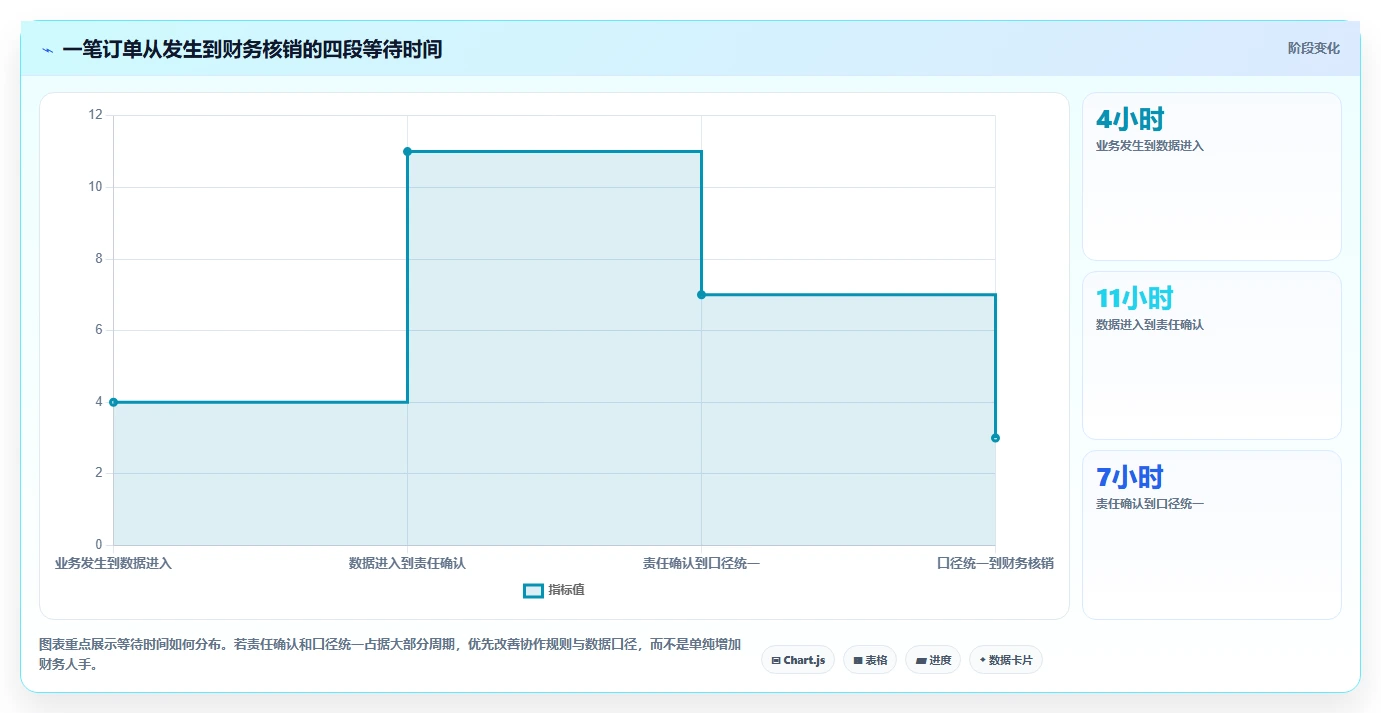
Task: Click x-axis label 业务发生到数据进入
Action: (x=113, y=564)
